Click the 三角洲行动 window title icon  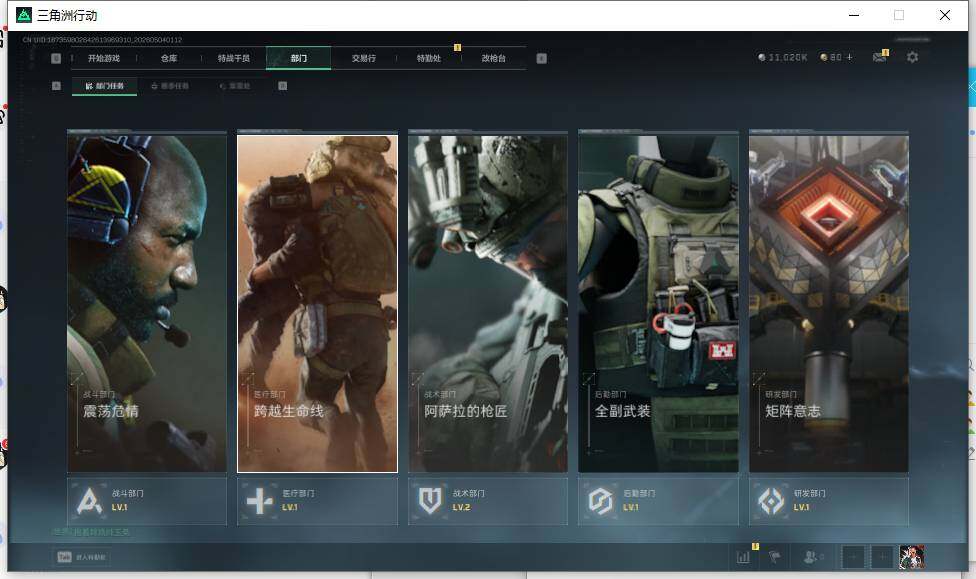(x=24, y=15)
